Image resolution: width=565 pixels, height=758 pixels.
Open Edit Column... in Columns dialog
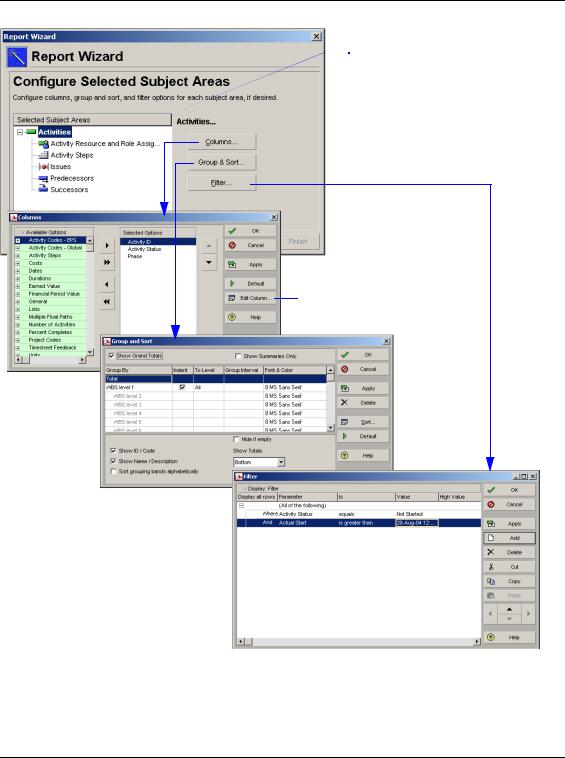250,298
